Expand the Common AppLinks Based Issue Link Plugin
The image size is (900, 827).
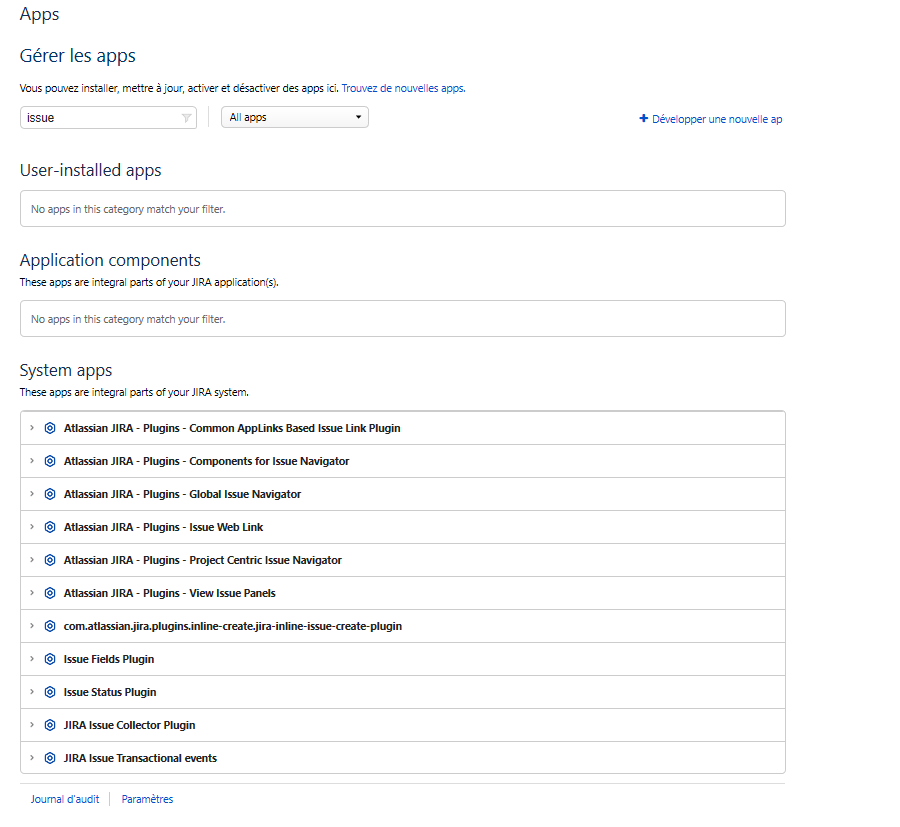click(x=31, y=428)
